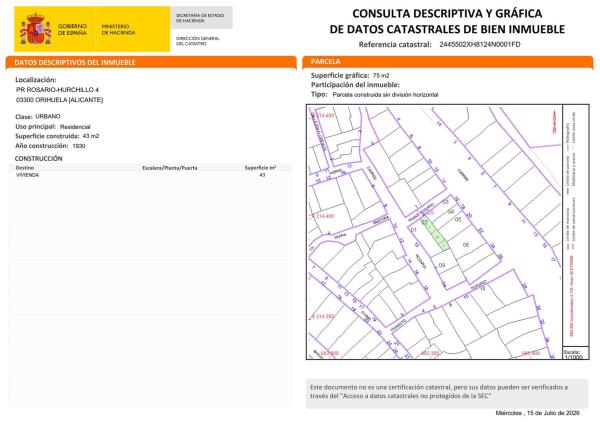The image size is (600, 423).
Task: Click the address 'PR ROSARIO-HURCHILLO 4'
Action: [57, 90]
